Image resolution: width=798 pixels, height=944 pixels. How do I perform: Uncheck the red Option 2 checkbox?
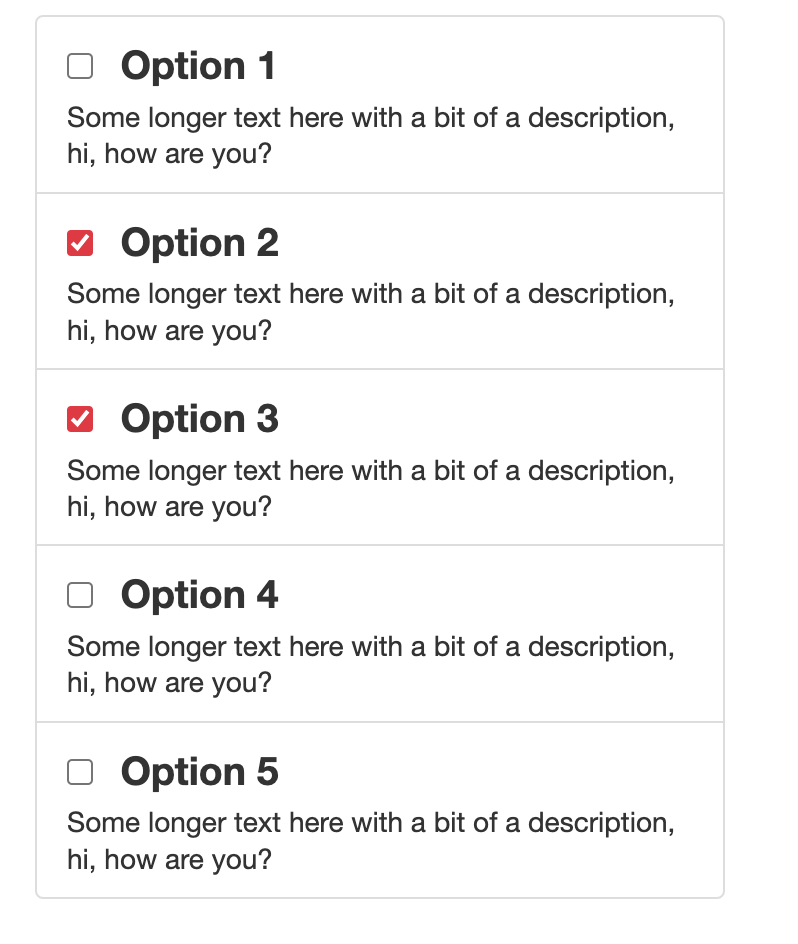(x=80, y=243)
